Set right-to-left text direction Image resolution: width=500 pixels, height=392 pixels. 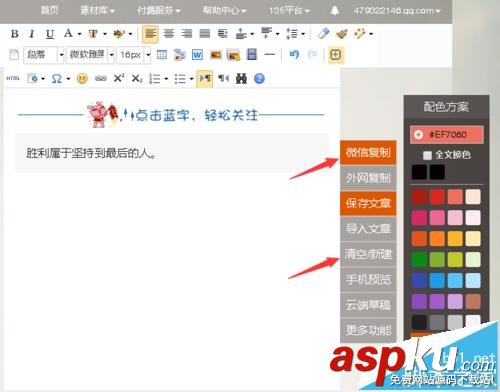click(x=223, y=79)
